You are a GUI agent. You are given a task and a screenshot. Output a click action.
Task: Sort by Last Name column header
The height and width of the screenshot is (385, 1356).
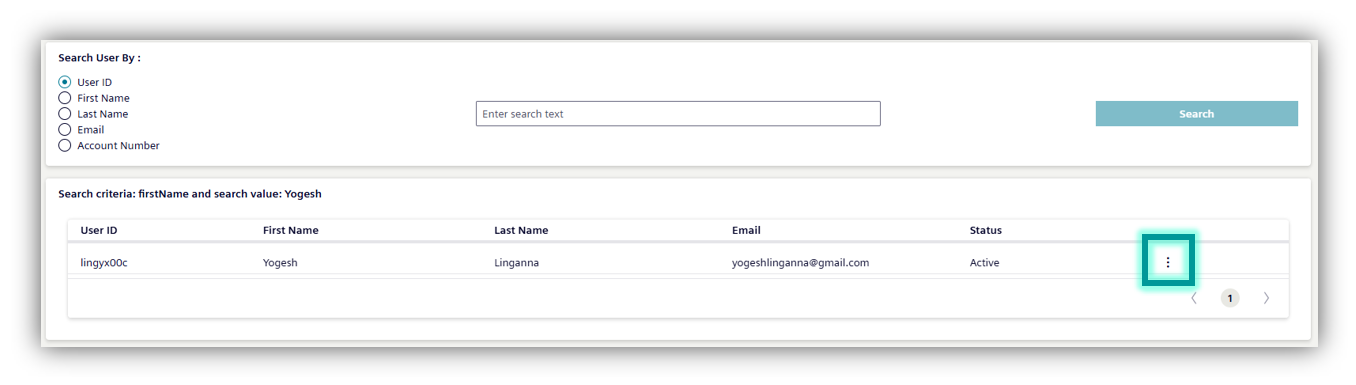point(521,230)
